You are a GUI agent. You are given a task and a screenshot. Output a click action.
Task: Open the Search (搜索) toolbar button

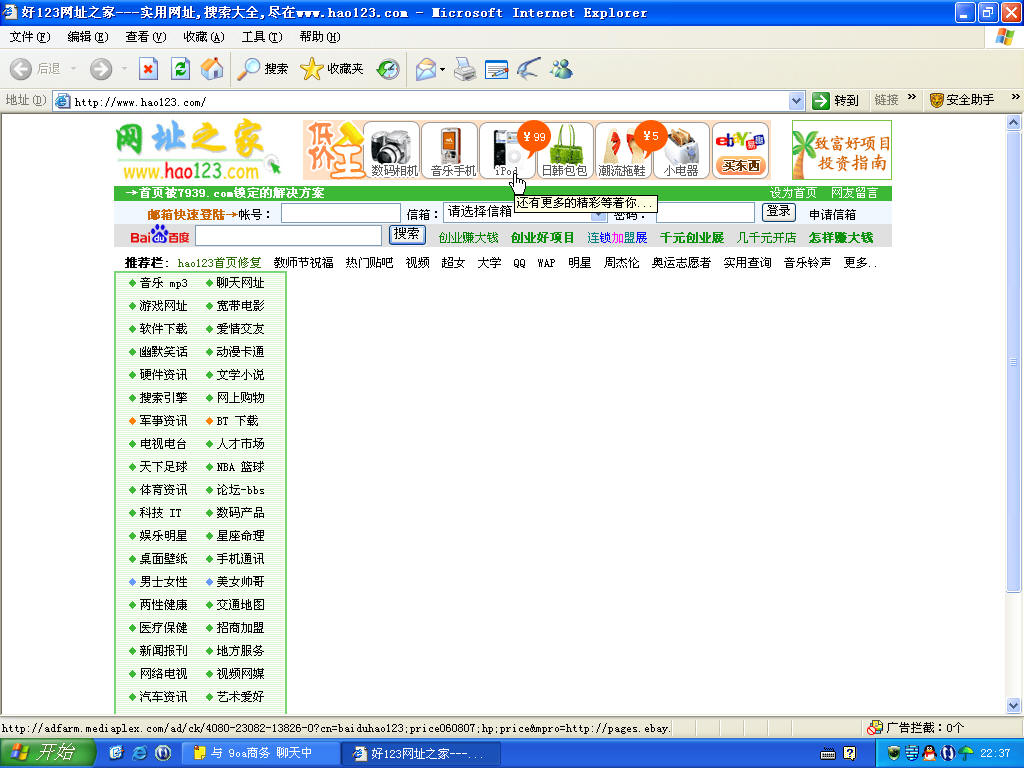(263, 69)
